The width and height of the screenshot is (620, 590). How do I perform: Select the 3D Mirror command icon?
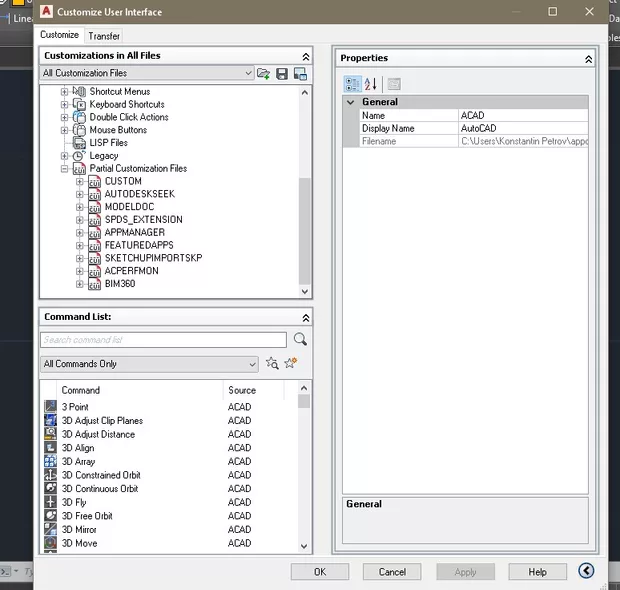pos(51,530)
